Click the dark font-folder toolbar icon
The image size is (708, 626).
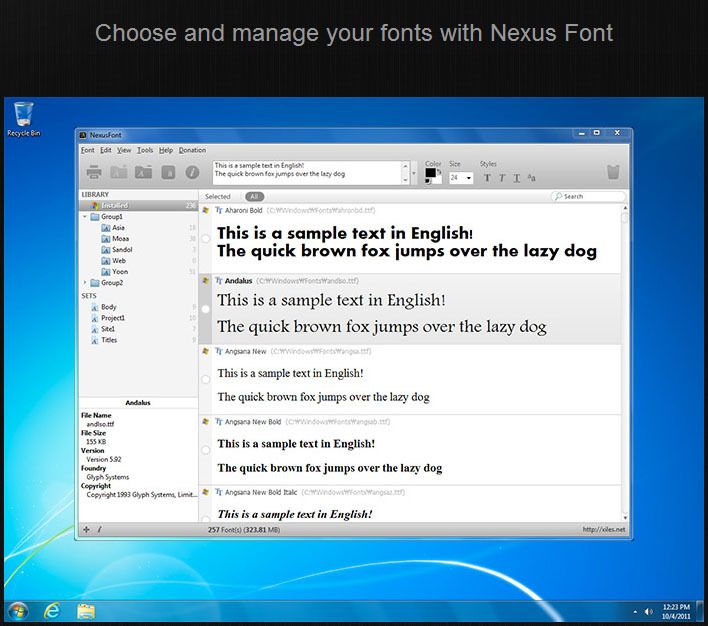coord(143,172)
